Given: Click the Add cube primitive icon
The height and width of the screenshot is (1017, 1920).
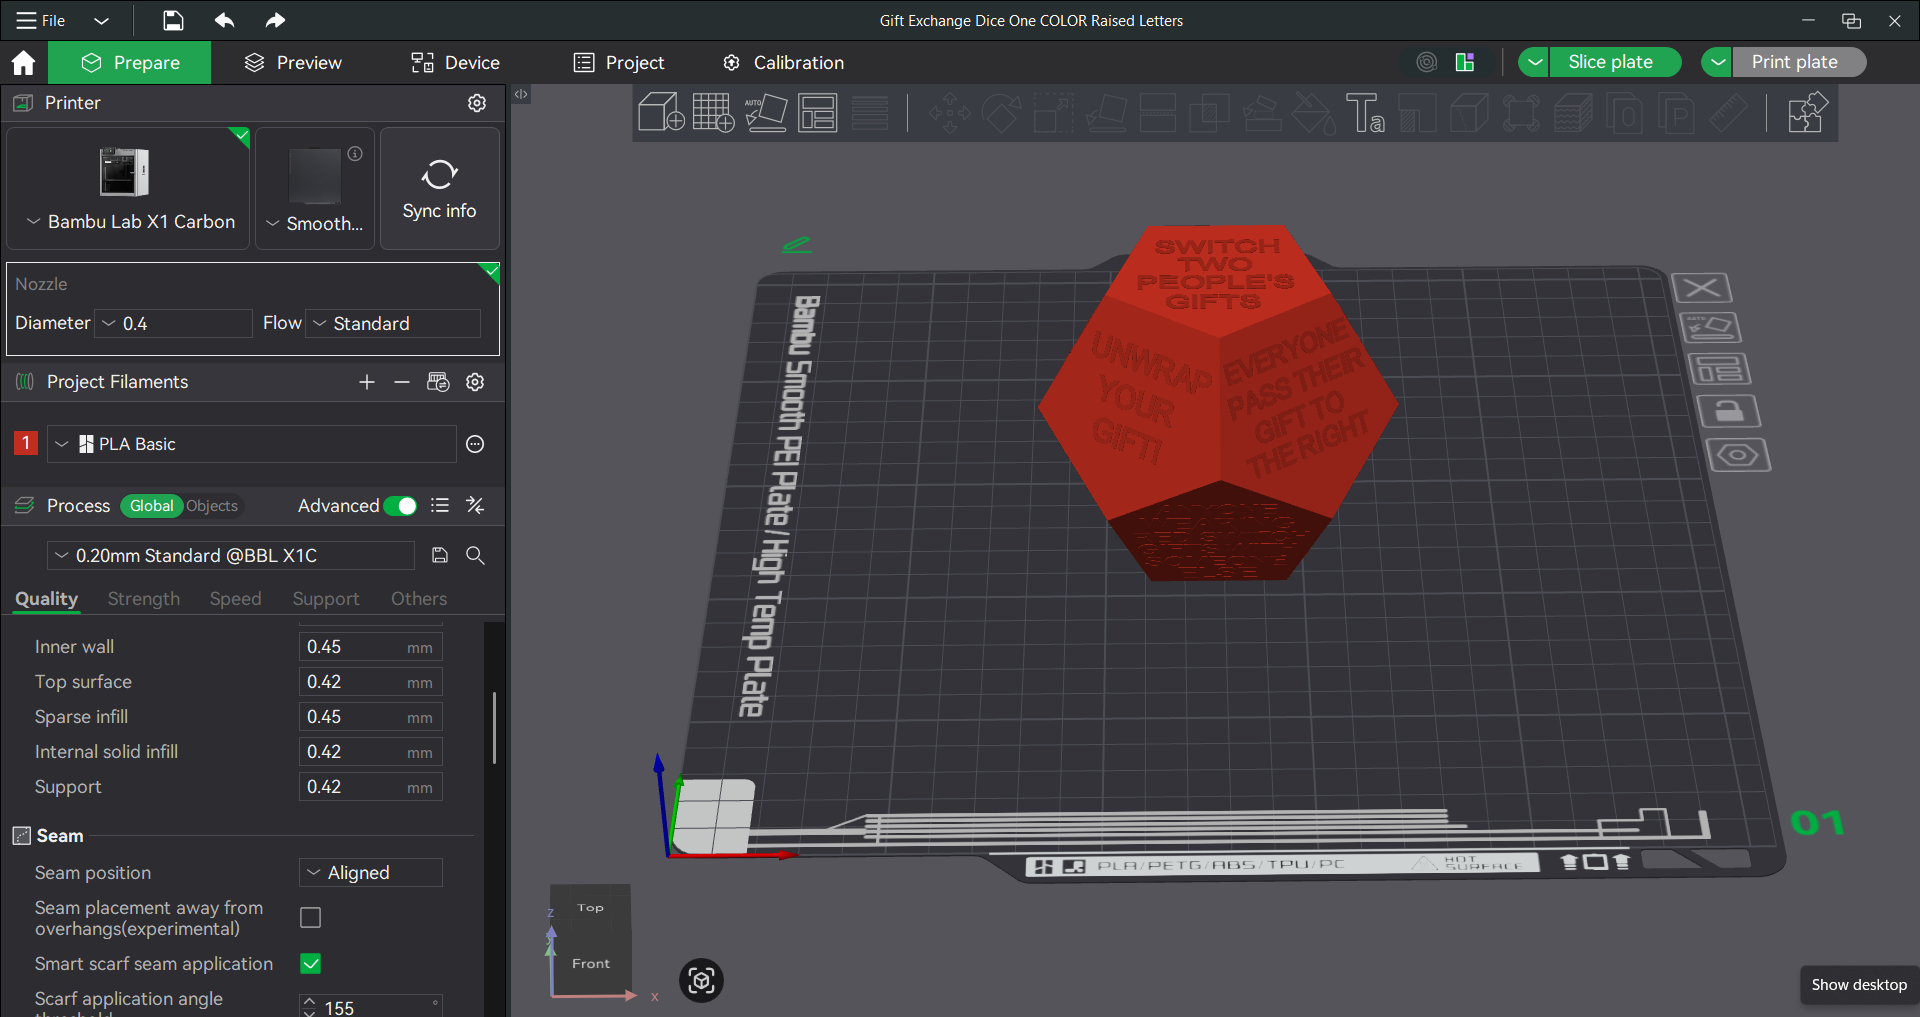Looking at the screenshot, I should (661, 112).
